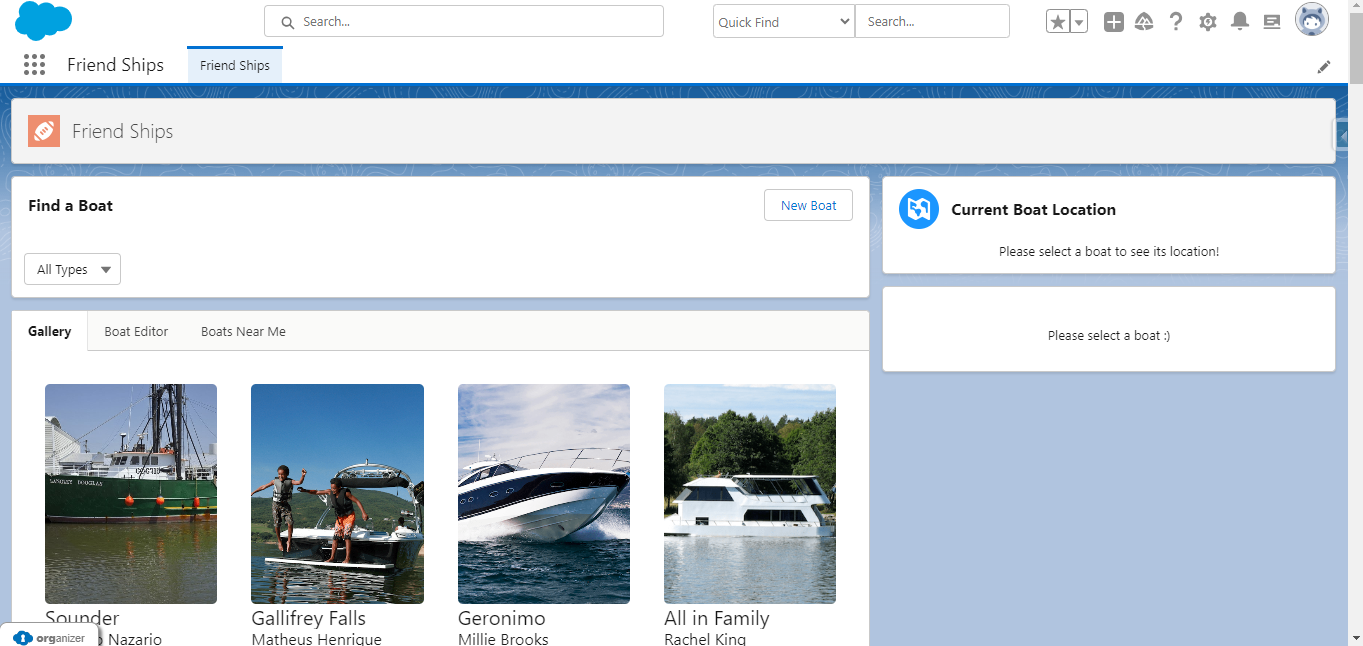Screen dimensions: 1363x646
Task: Expand the All Types boat filter dropdown
Action: [x=73, y=269]
